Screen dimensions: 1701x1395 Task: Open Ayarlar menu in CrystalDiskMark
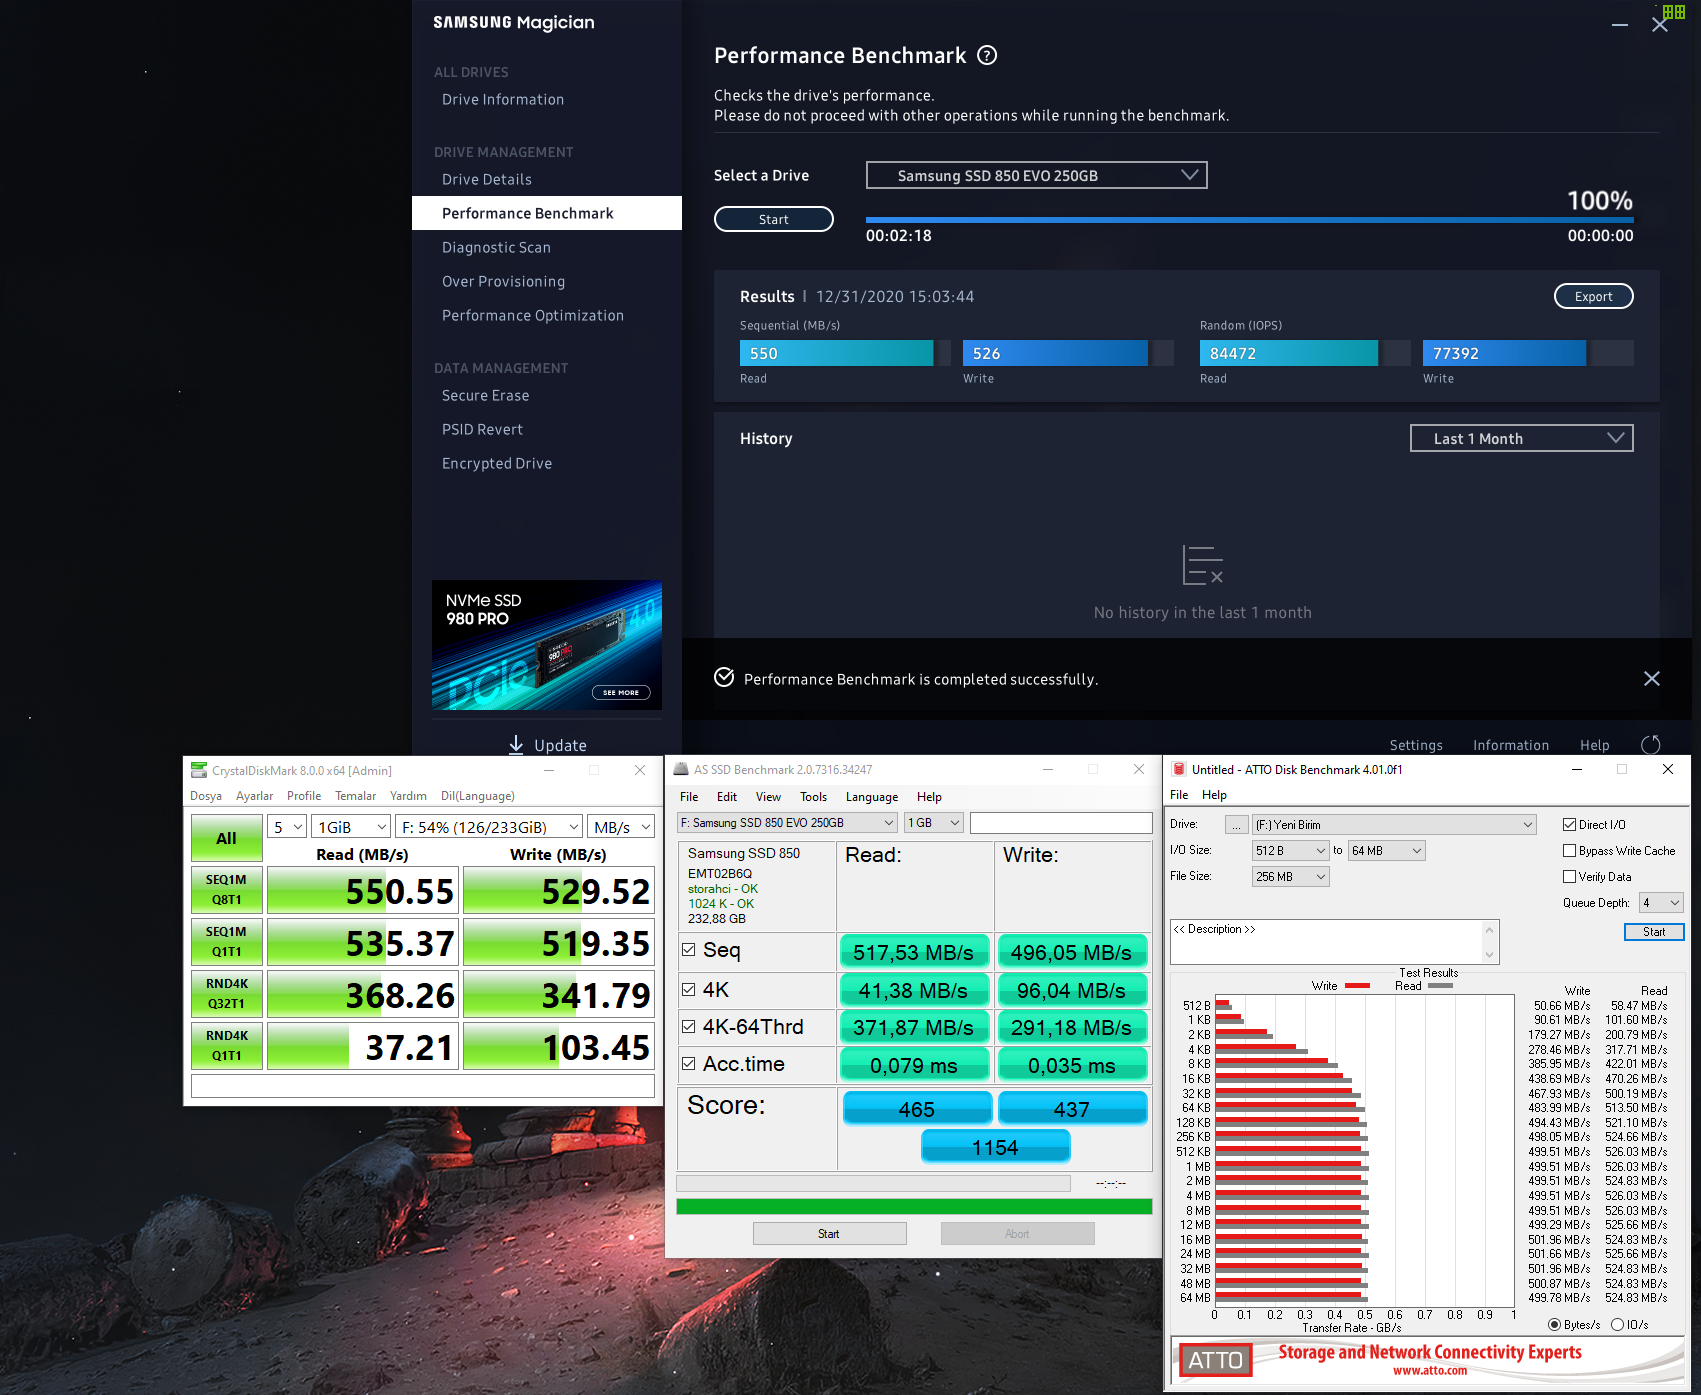254,796
